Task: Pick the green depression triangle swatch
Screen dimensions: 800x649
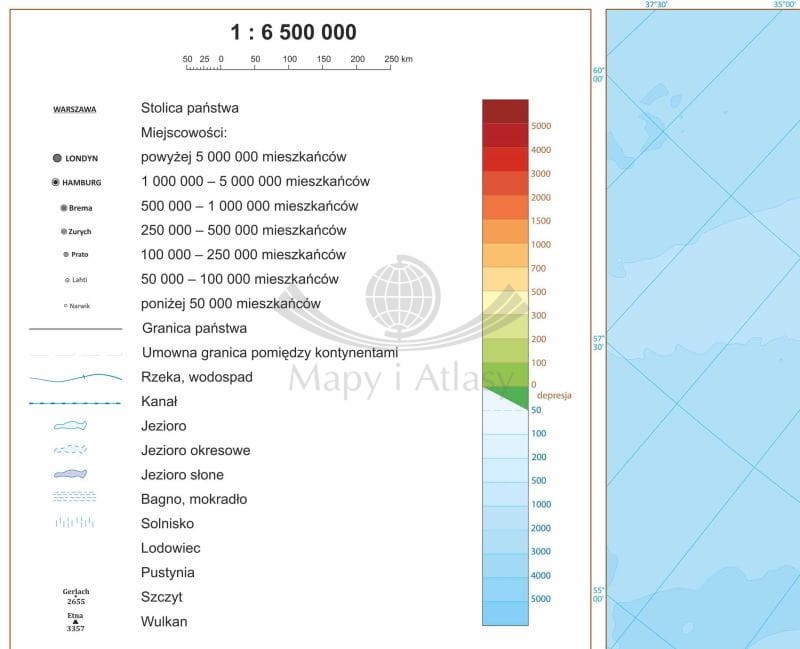Action: click(x=512, y=398)
